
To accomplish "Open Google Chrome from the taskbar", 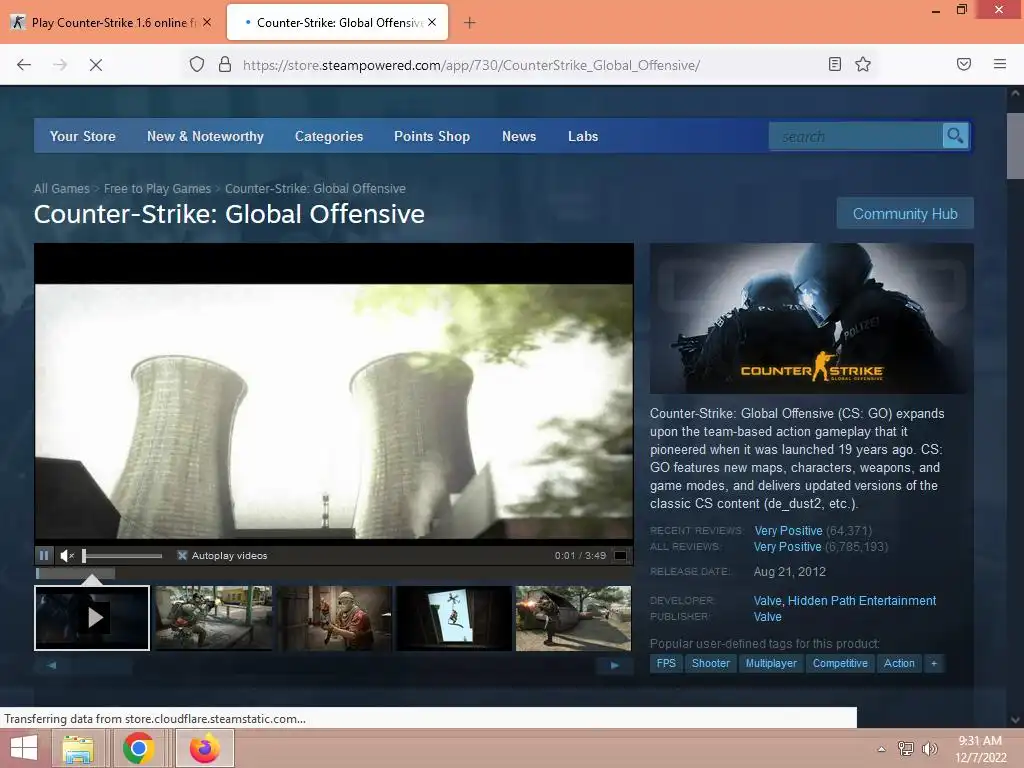I will click(x=138, y=749).
